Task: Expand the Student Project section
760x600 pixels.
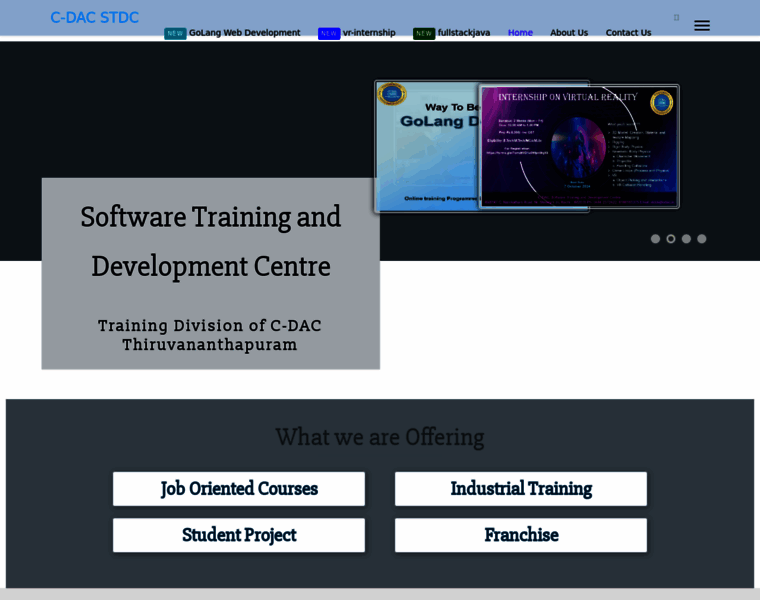Action: tap(239, 535)
